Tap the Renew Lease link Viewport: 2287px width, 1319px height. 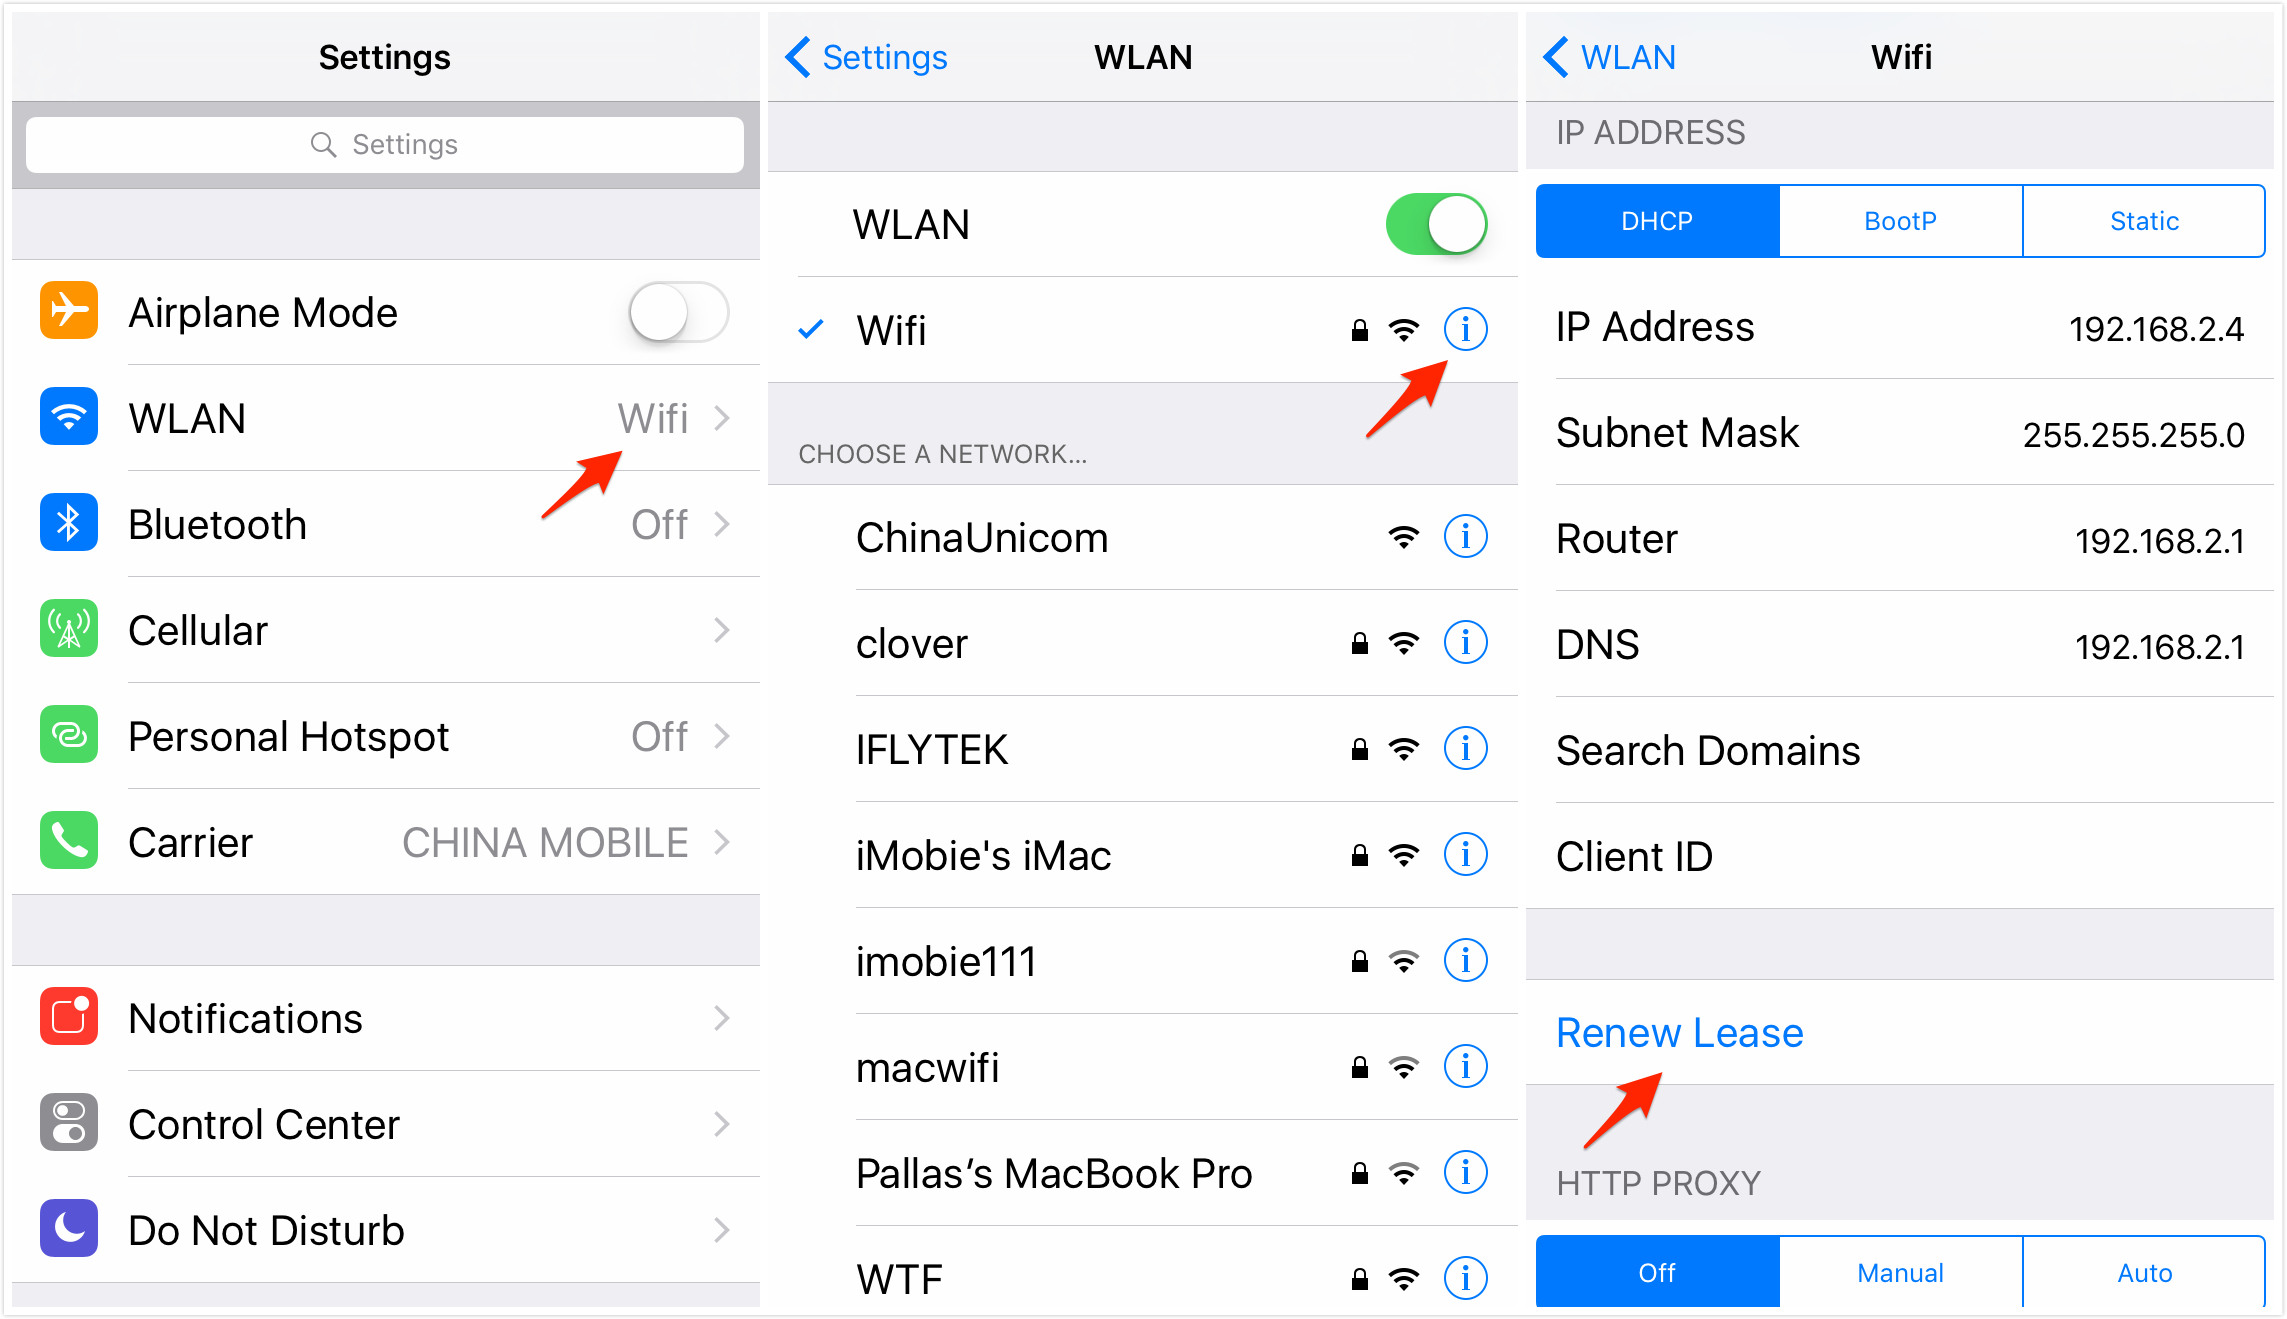(1680, 1033)
